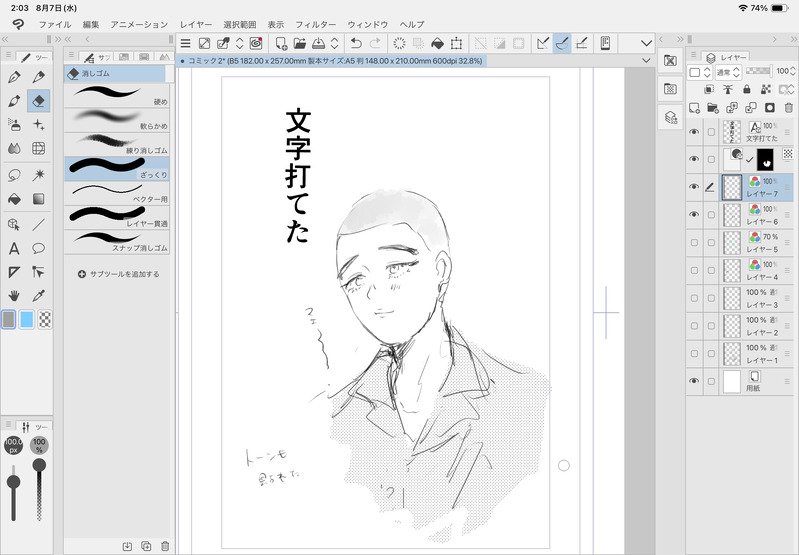Select the Pencil tool icon

[x=38, y=76]
